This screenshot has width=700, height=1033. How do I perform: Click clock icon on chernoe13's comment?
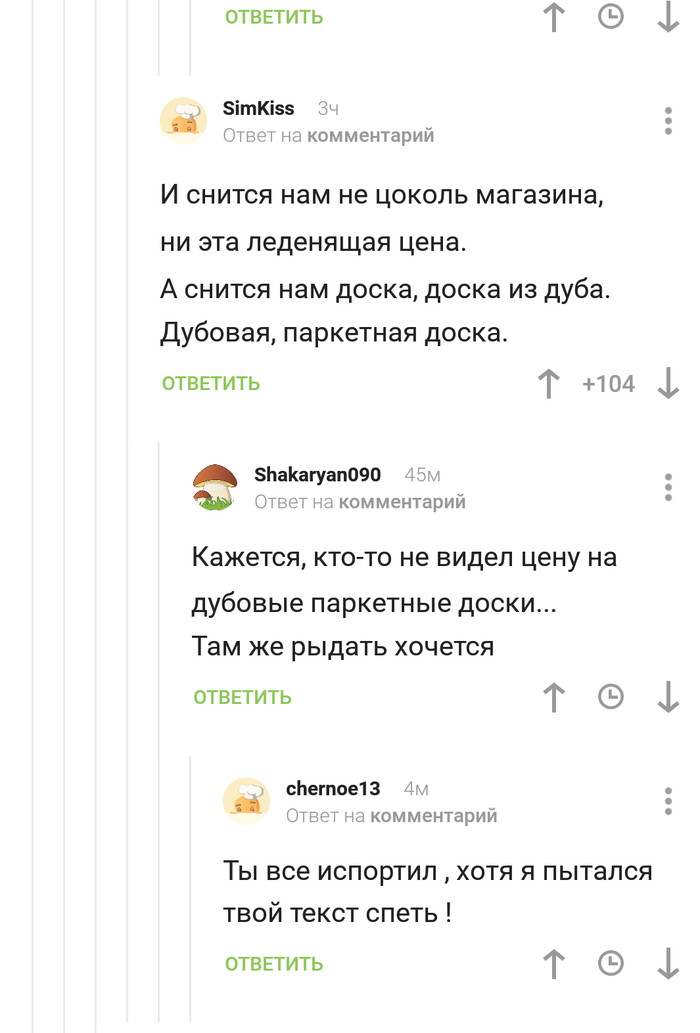(x=610, y=964)
